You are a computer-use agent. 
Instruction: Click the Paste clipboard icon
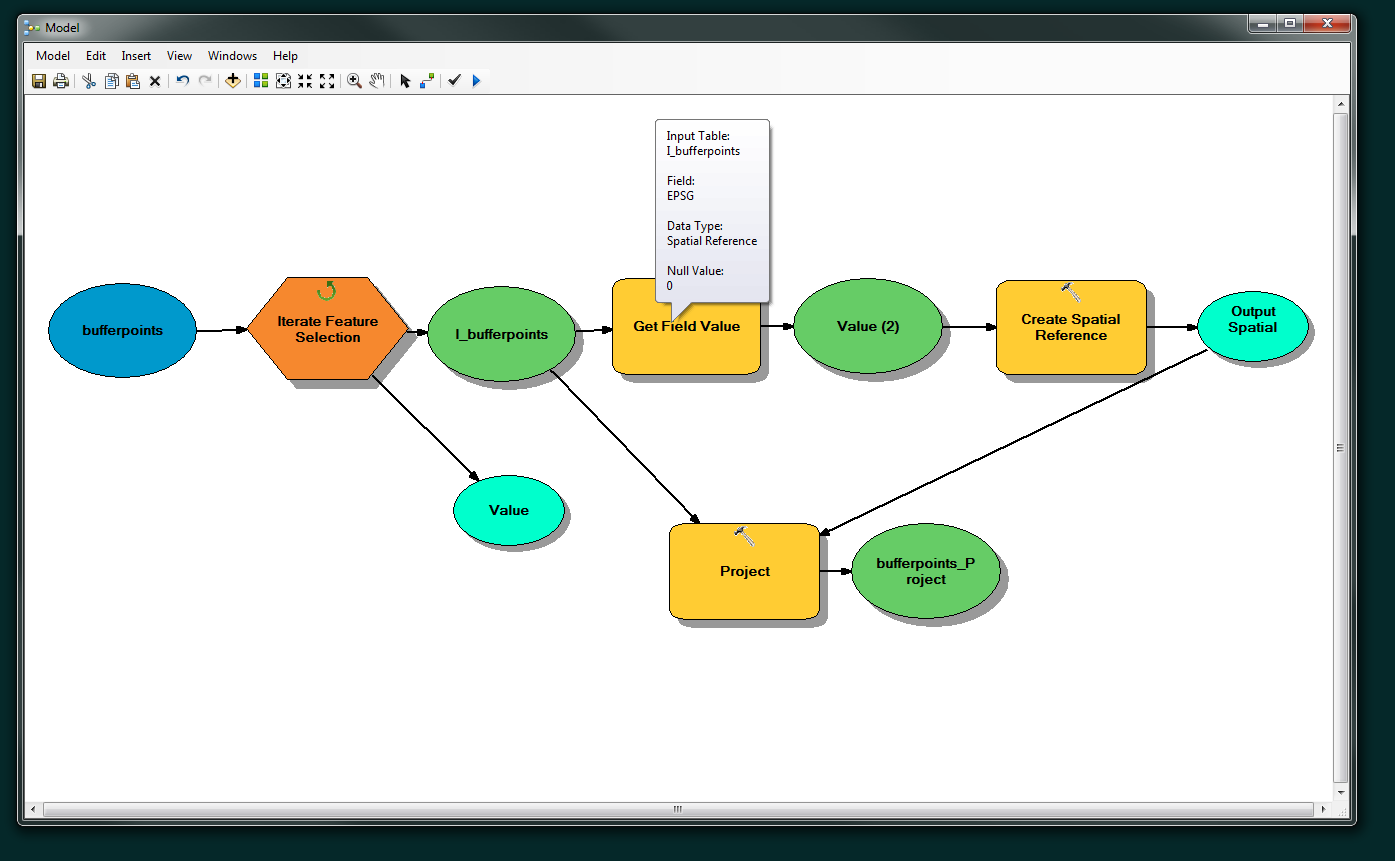tap(133, 81)
